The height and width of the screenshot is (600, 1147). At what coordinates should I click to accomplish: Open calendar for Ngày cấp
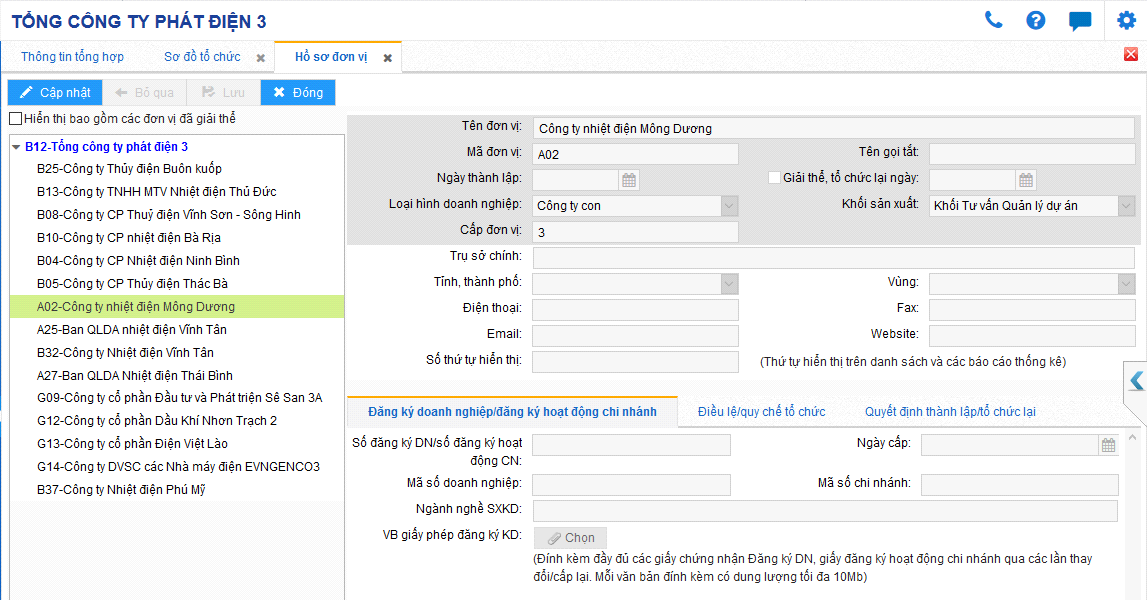click(1108, 445)
